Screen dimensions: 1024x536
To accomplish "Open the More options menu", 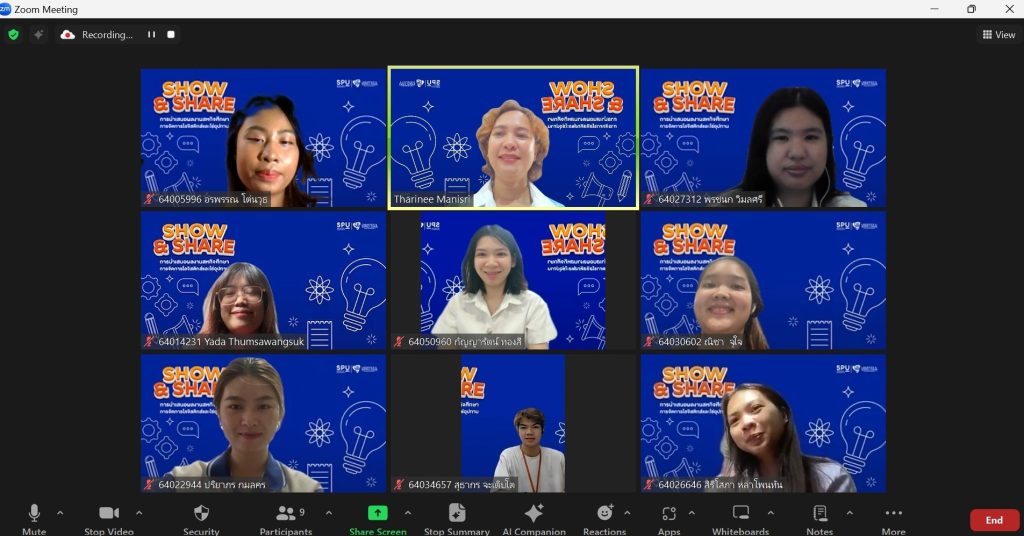I will click(x=893, y=519).
